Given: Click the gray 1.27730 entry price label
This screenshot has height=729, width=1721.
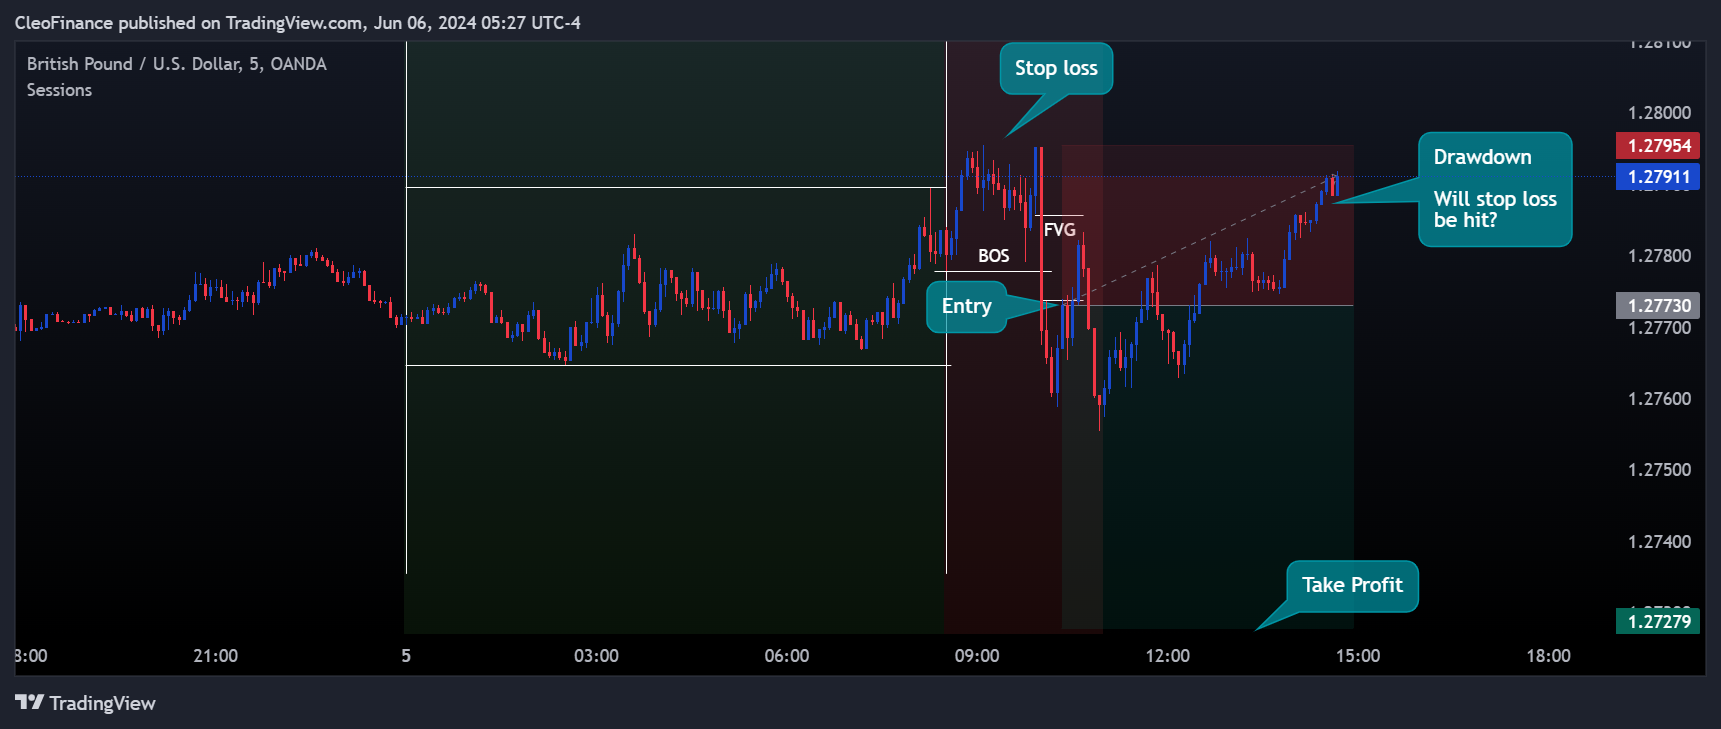Looking at the screenshot, I should point(1658,306).
